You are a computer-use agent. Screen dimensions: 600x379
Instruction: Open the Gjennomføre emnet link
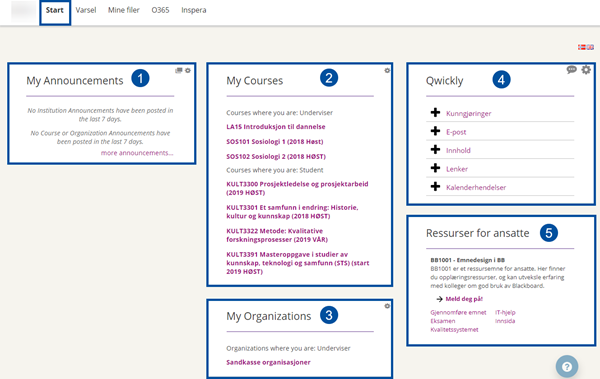coord(458,312)
